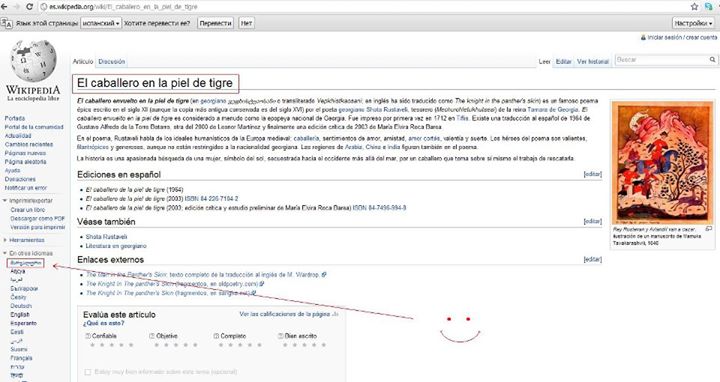720x382 pixels.
Task: Rate Objetivo with the last star
Action: (x=195, y=345)
